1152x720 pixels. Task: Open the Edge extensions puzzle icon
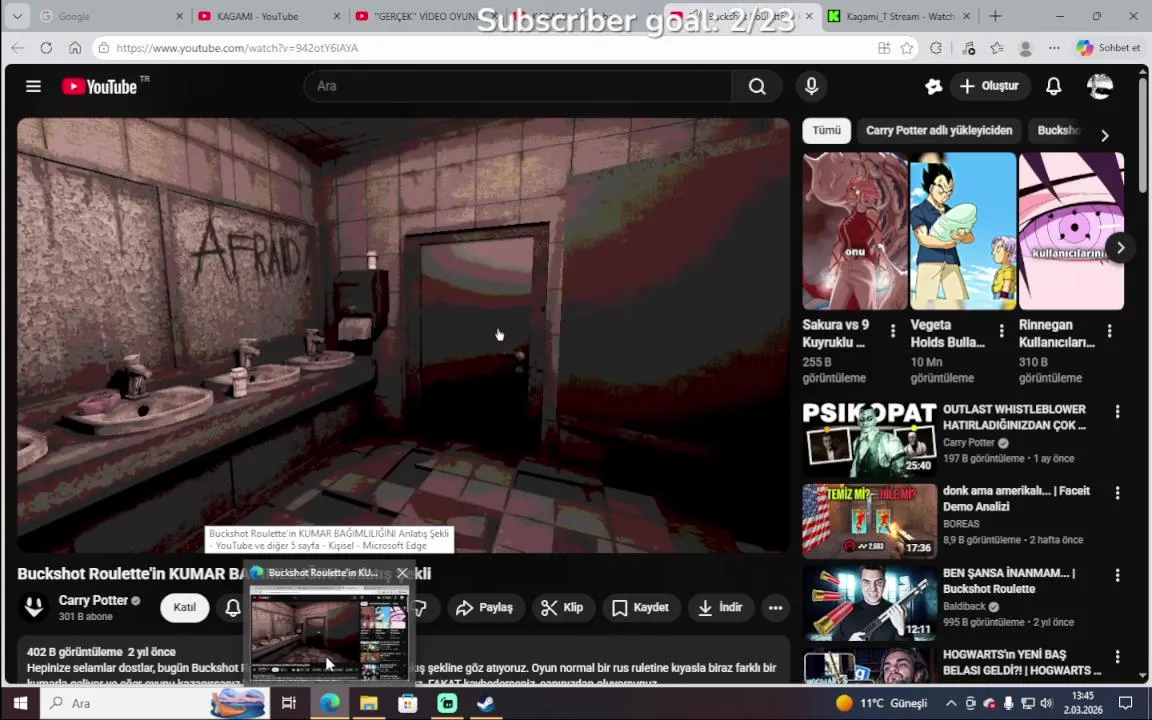(x=935, y=48)
